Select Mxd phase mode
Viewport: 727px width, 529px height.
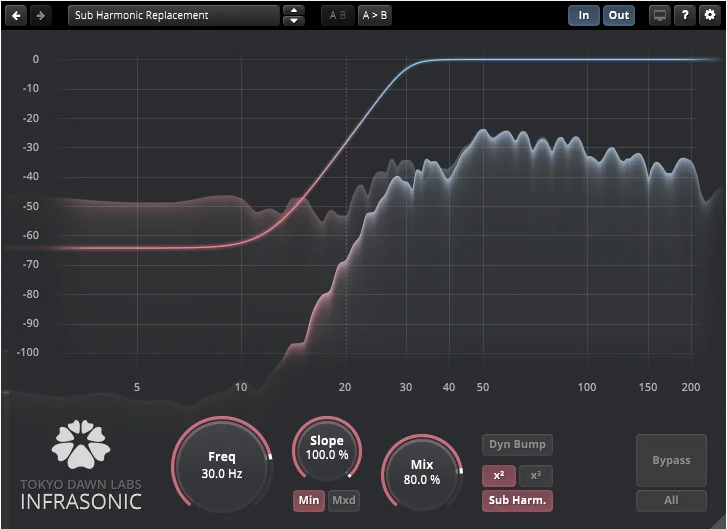click(x=344, y=500)
